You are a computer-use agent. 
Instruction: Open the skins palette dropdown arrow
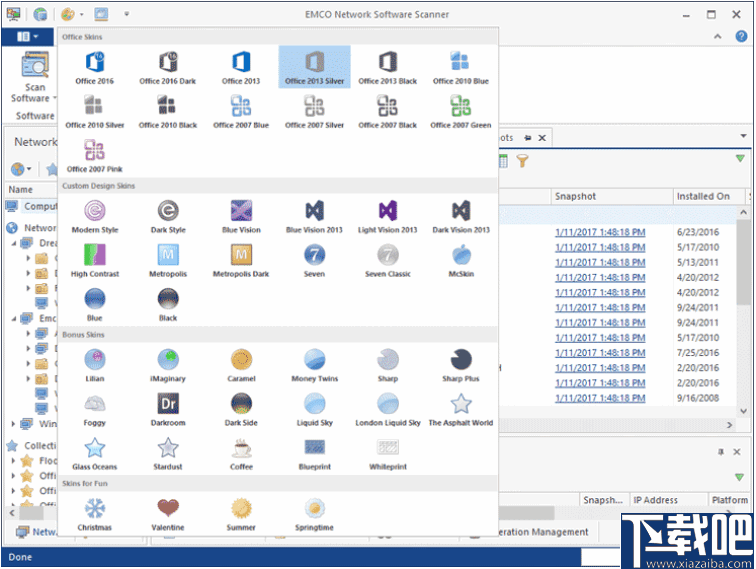click(x=81, y=14)
